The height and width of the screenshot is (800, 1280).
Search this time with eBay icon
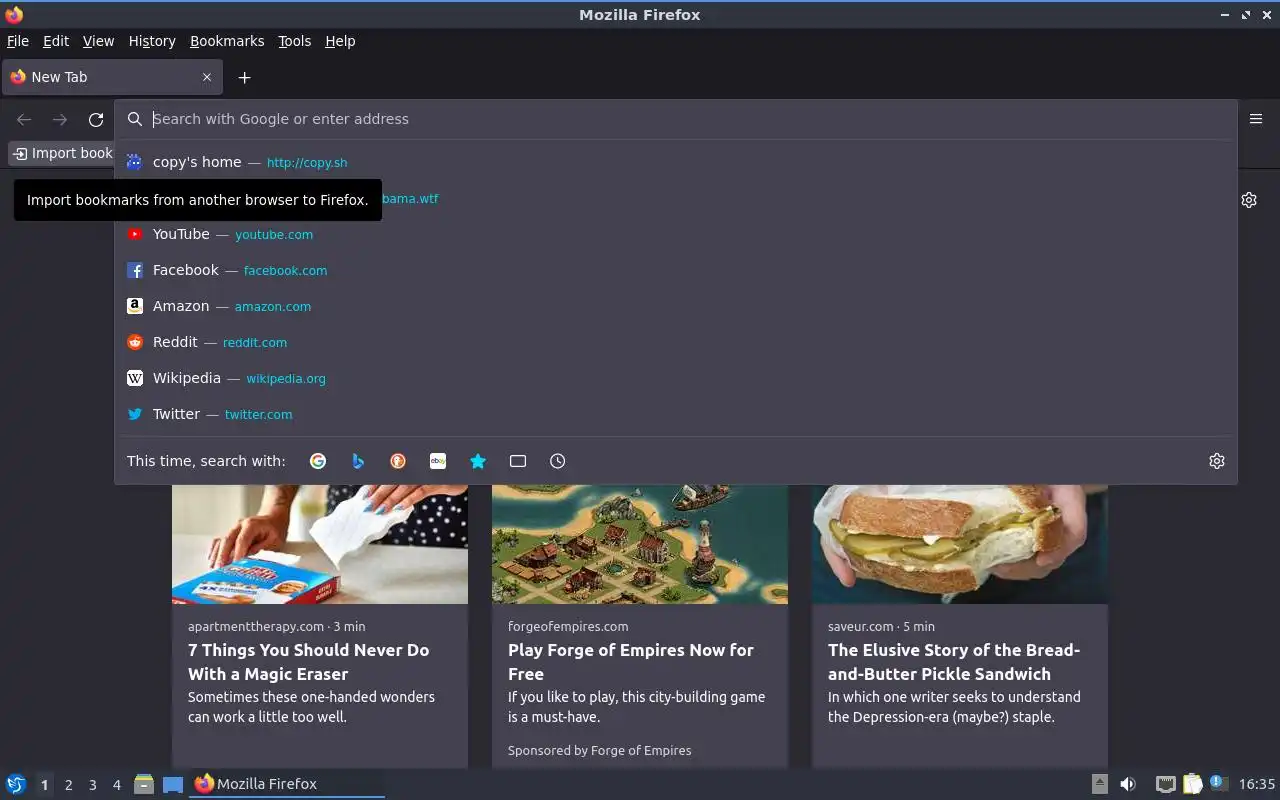click(x=438, y=461)
